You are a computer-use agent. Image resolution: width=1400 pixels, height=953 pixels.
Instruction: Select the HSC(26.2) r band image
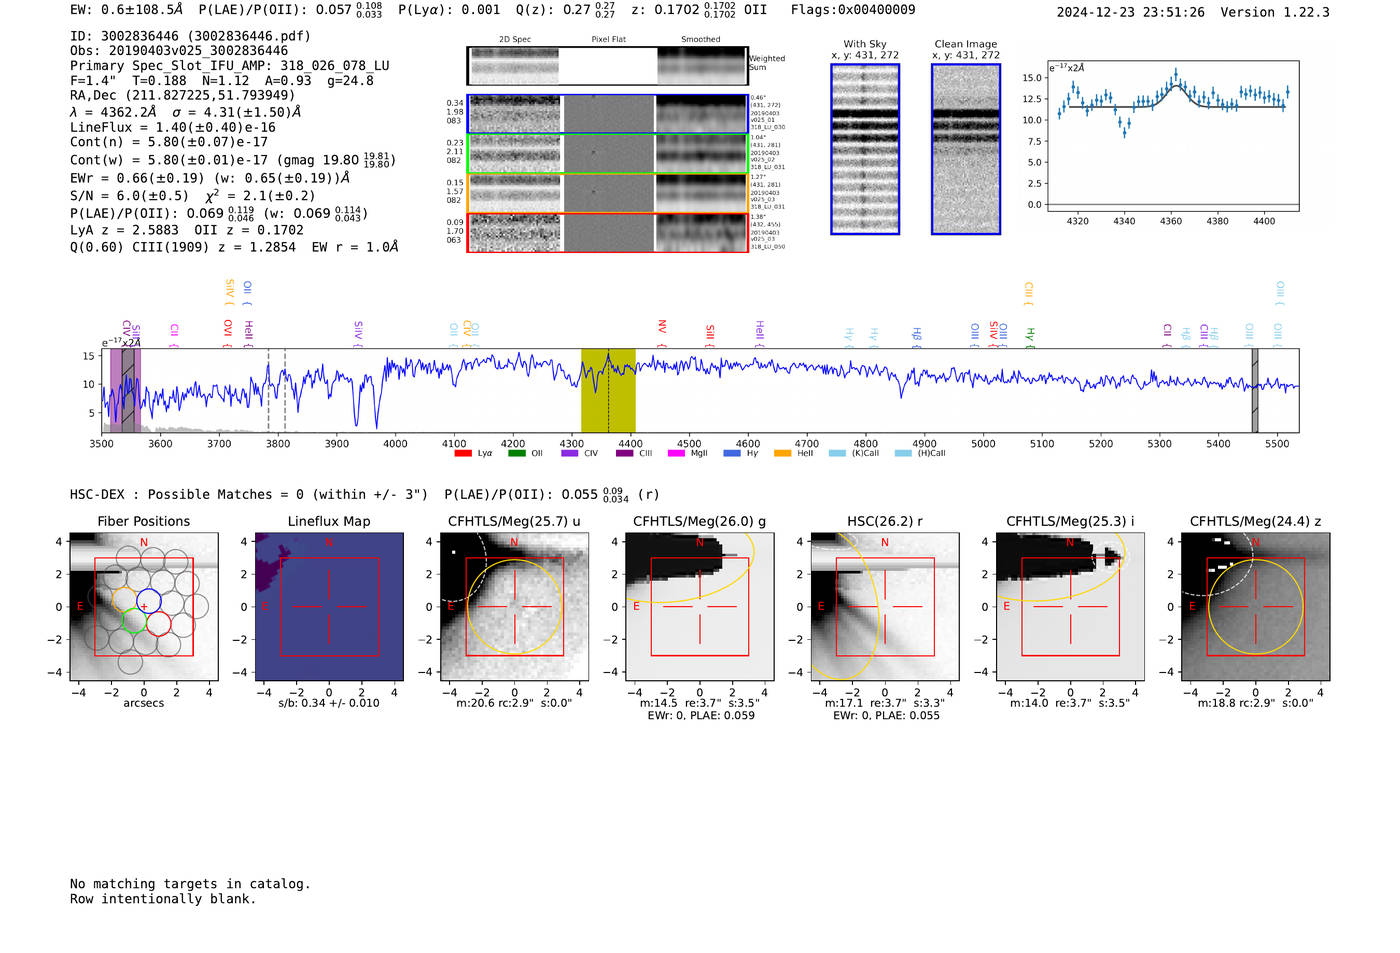click(x=884, y=607)
